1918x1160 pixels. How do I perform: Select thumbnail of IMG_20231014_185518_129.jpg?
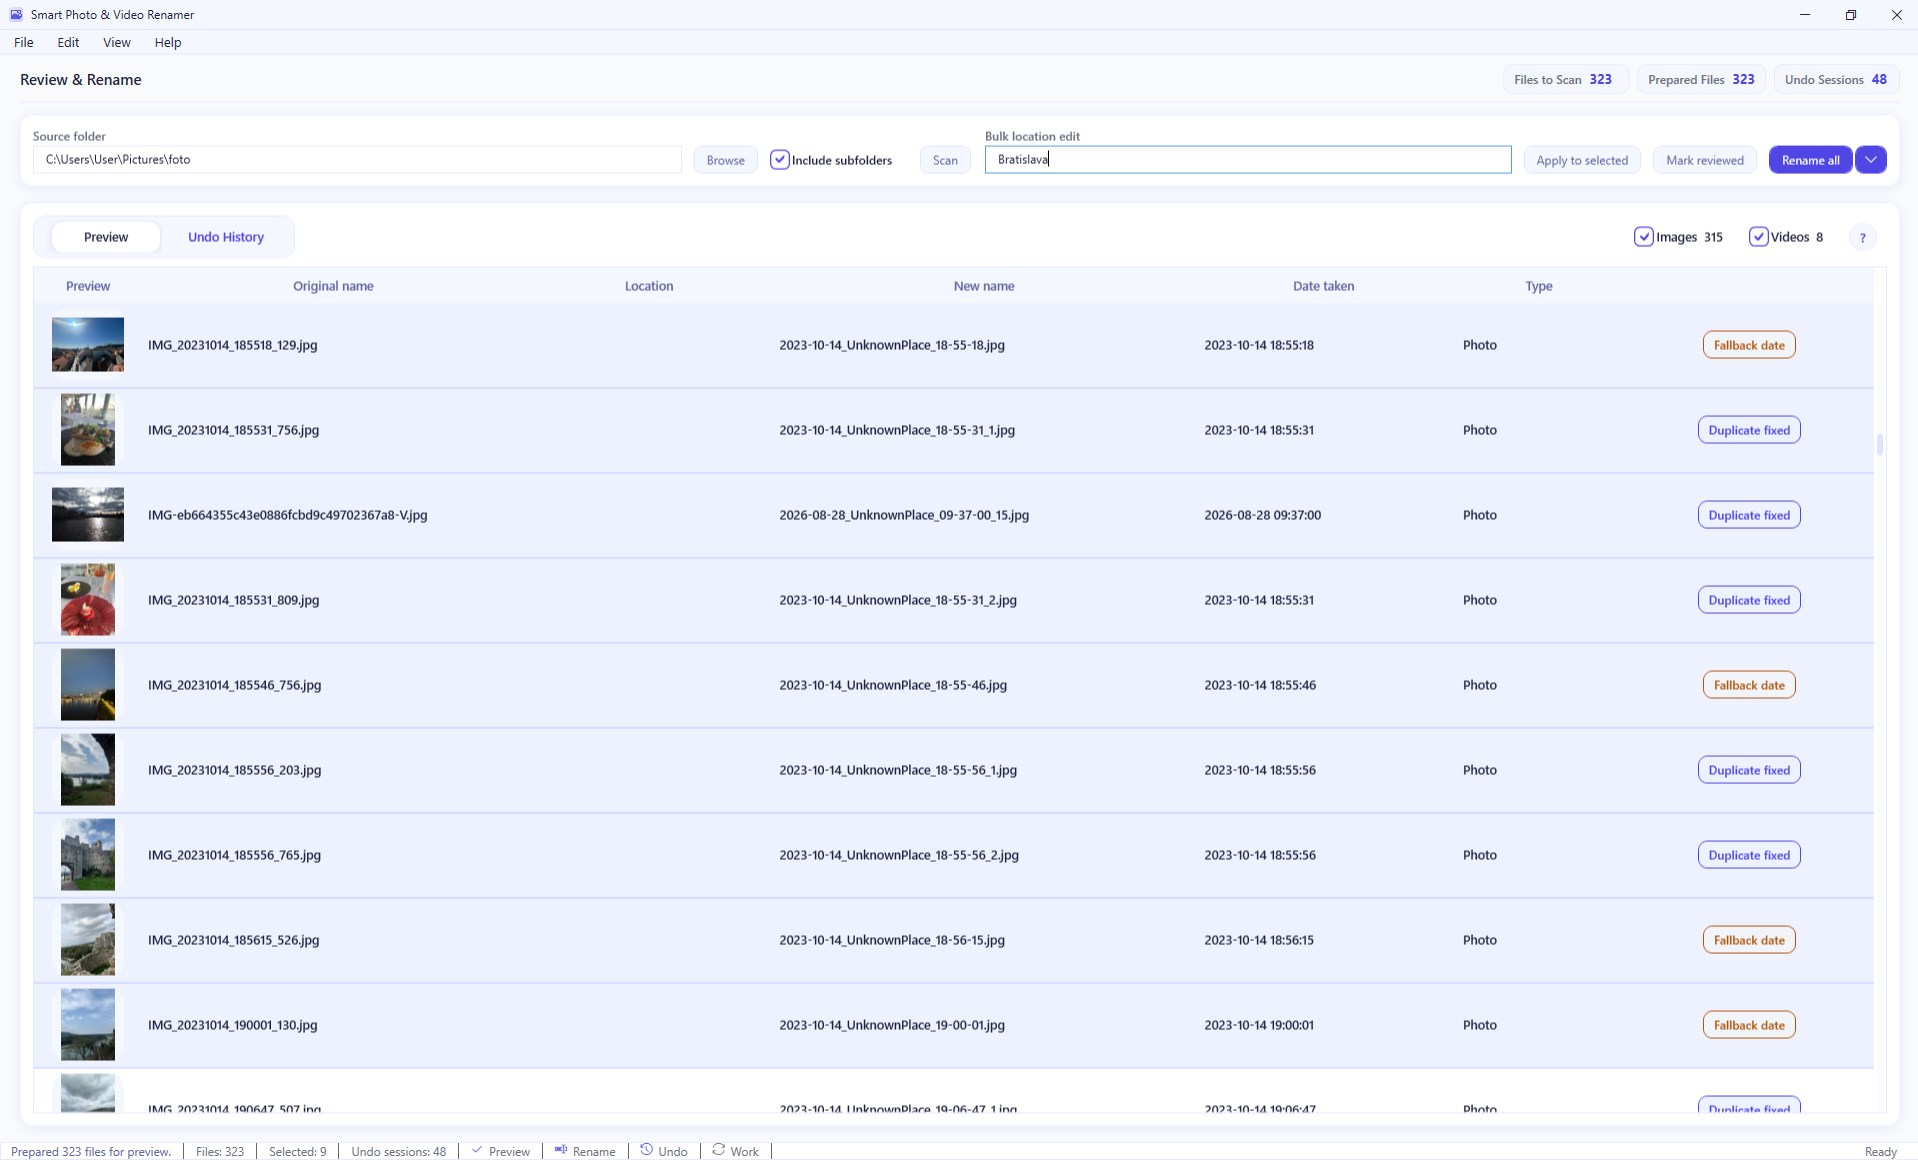(88, 345)
